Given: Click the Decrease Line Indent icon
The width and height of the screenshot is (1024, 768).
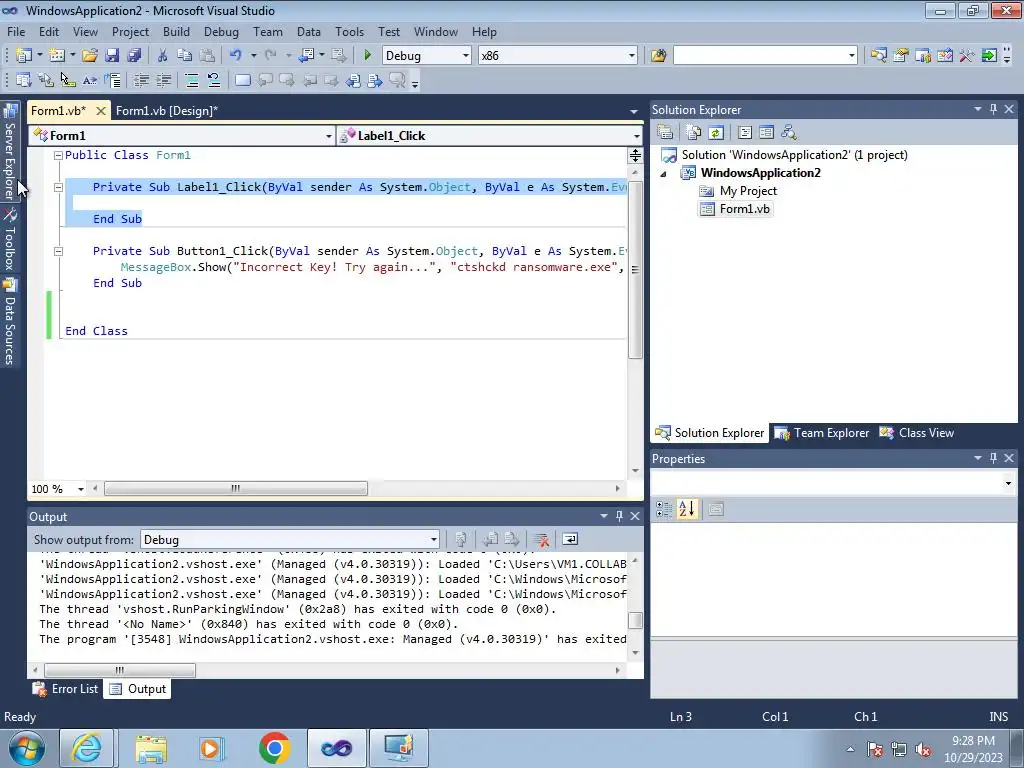Looking at the screenshot, I should (141, 80).
